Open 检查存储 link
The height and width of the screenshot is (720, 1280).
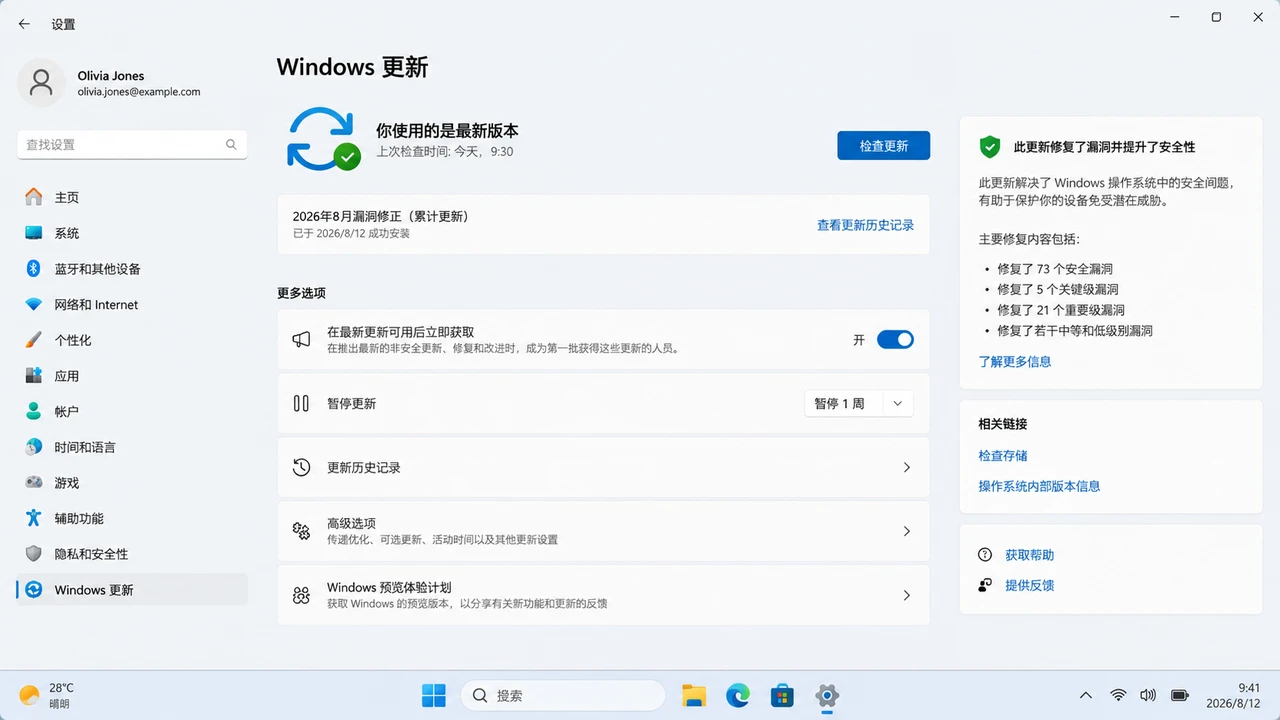[x=1003, y=456]
